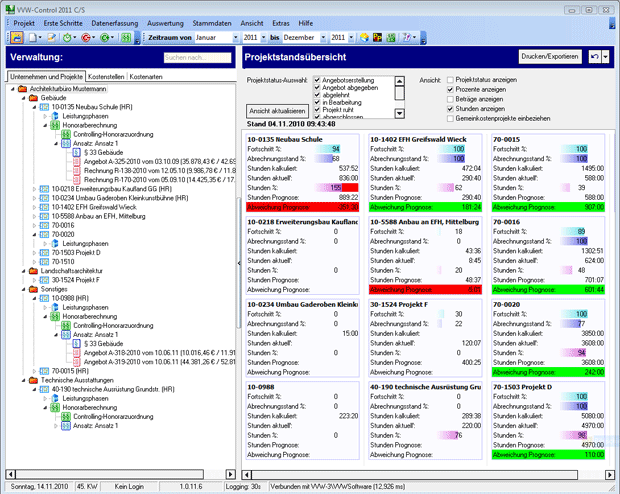The image size is (620, 494).
Task: Click the red circular G toolbar icon
Action: pos(85,38)
